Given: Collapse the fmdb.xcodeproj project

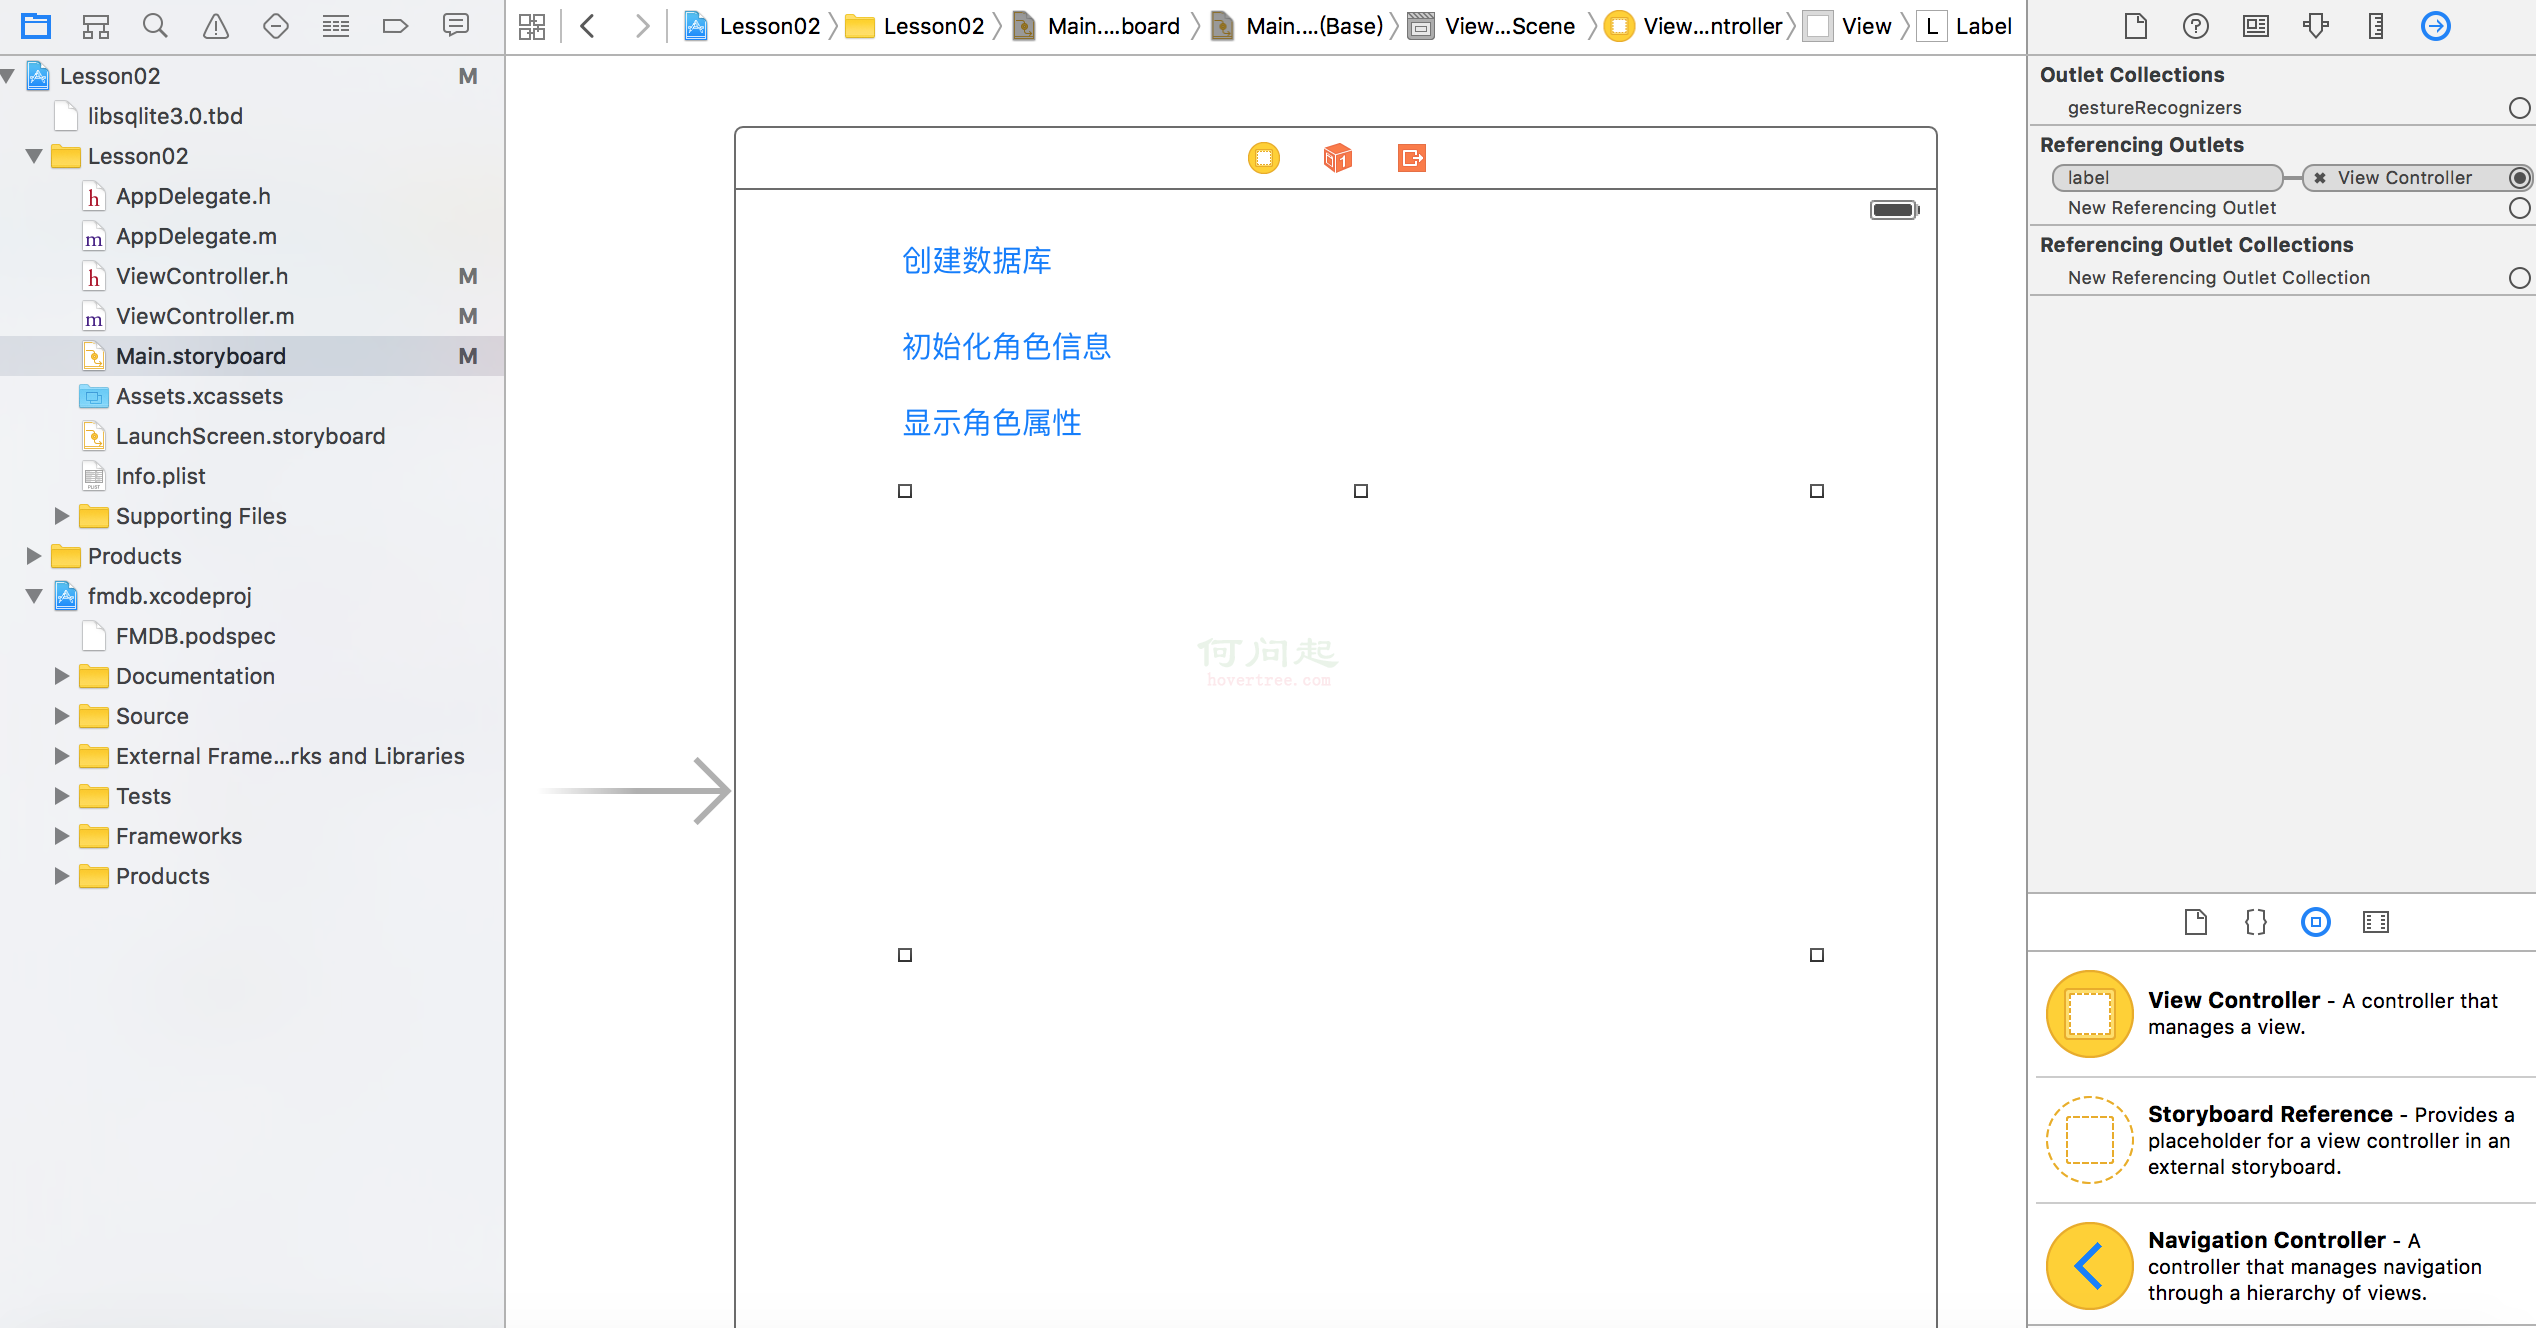Looking at the screenshot, I should tap(34, 596).
